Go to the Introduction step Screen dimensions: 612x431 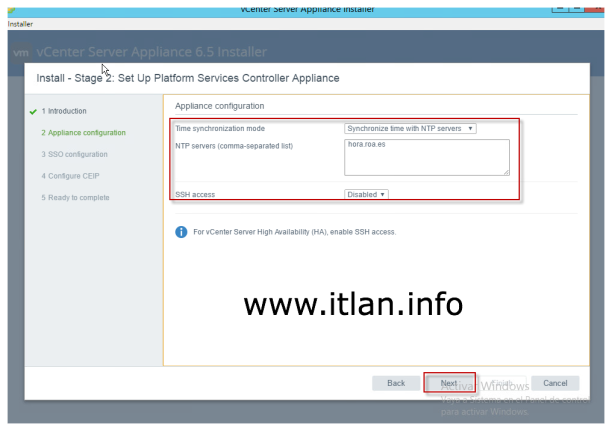(64, 111)
